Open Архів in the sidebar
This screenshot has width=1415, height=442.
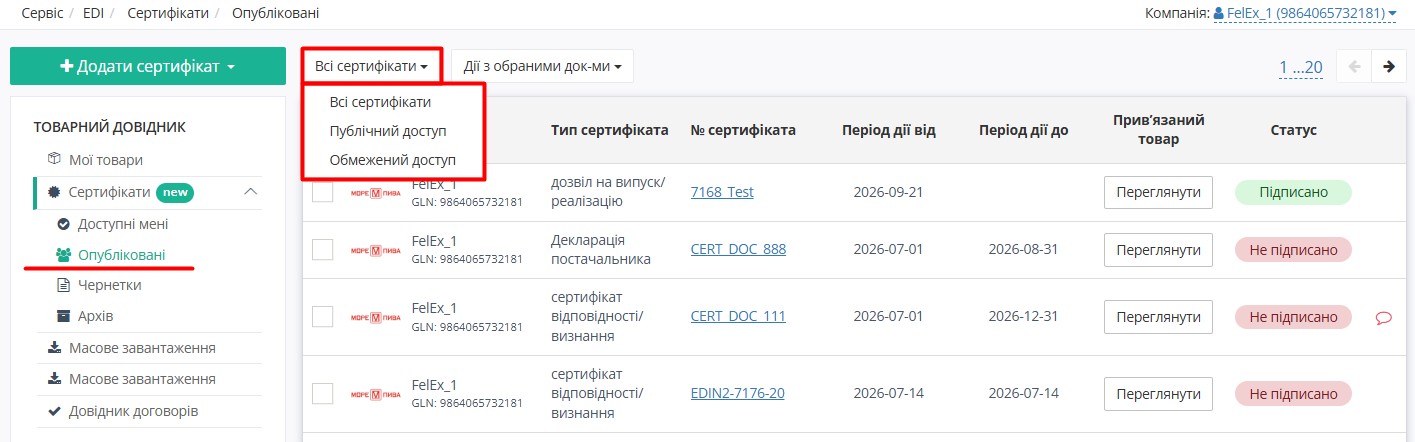(x=96, y=316)
